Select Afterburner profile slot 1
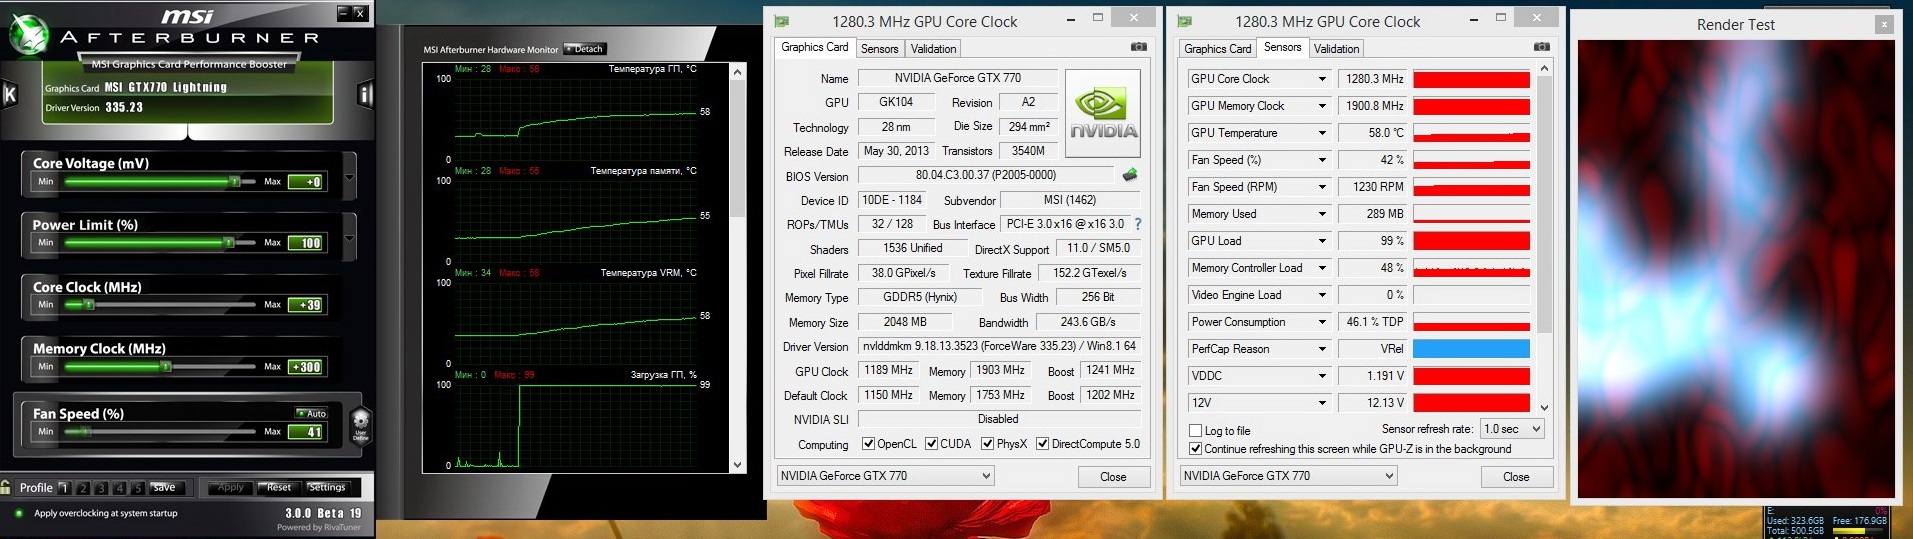This screenshot has width=1913, height=539. pyautogui.click(x=64, y=488)
